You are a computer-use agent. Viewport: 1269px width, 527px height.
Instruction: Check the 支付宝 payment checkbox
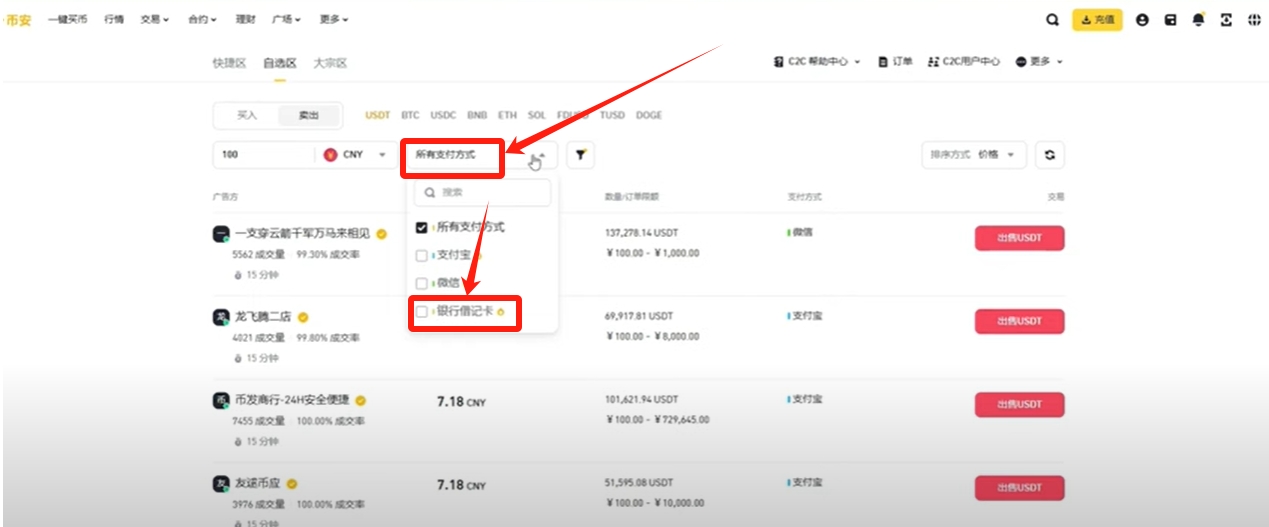[422, 256]
